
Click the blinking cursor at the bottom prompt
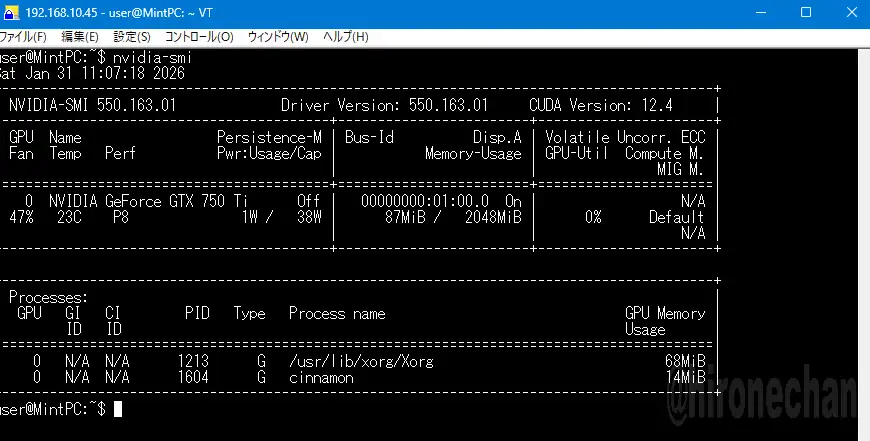coord(118,409)
